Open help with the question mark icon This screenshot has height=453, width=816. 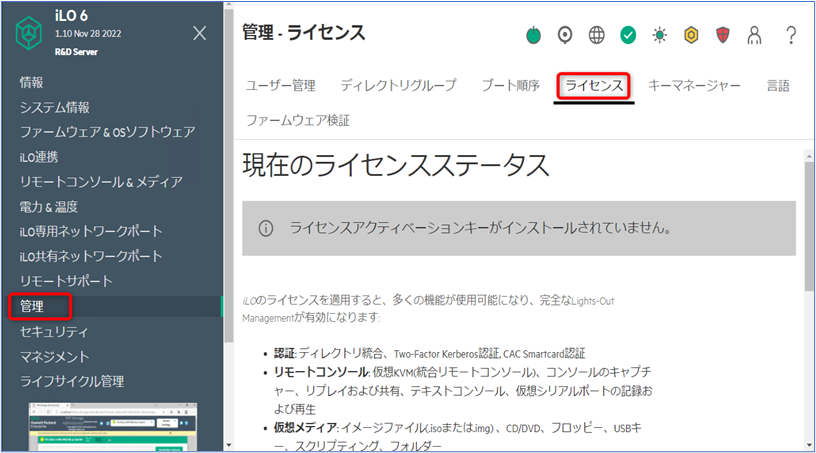point(791,35)
